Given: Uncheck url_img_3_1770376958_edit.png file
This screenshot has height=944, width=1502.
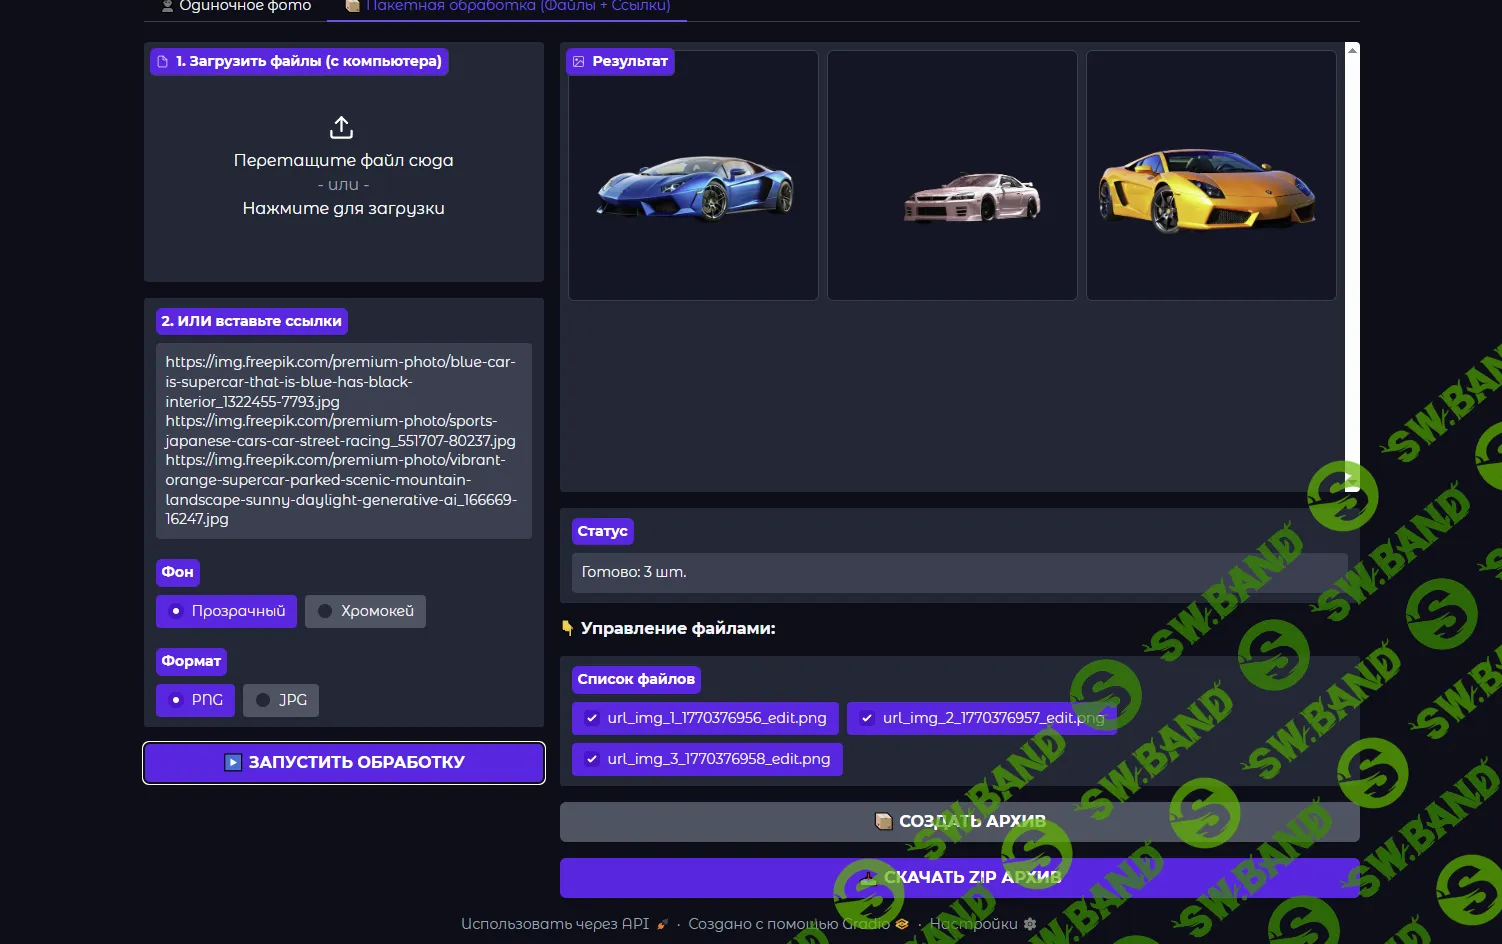Looking at the screenshot, I should point(592,759).
